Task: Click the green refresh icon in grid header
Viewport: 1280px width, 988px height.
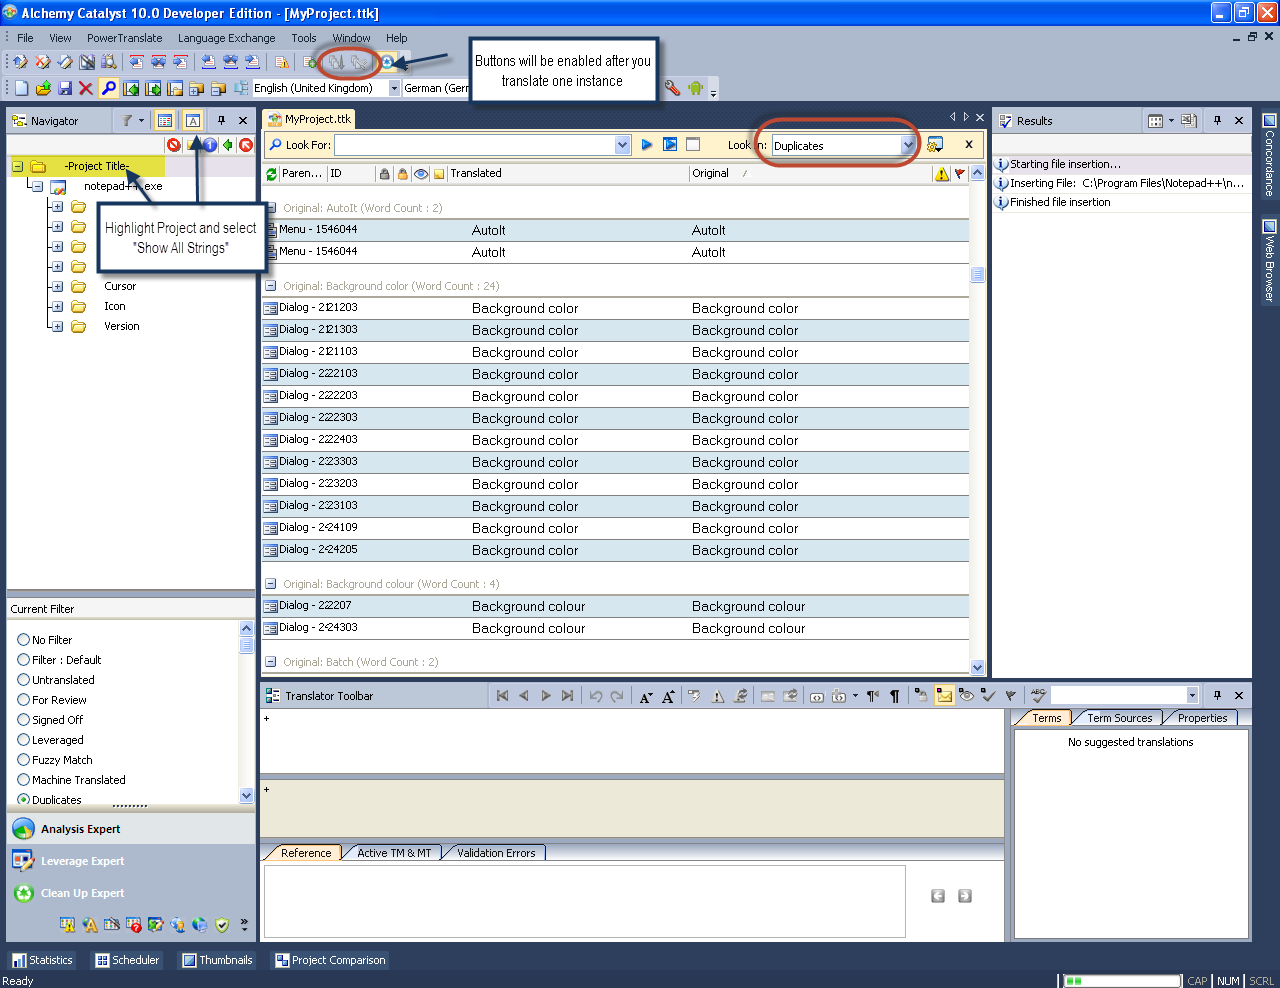Action: pyautogui.click(x=271, y=174)
